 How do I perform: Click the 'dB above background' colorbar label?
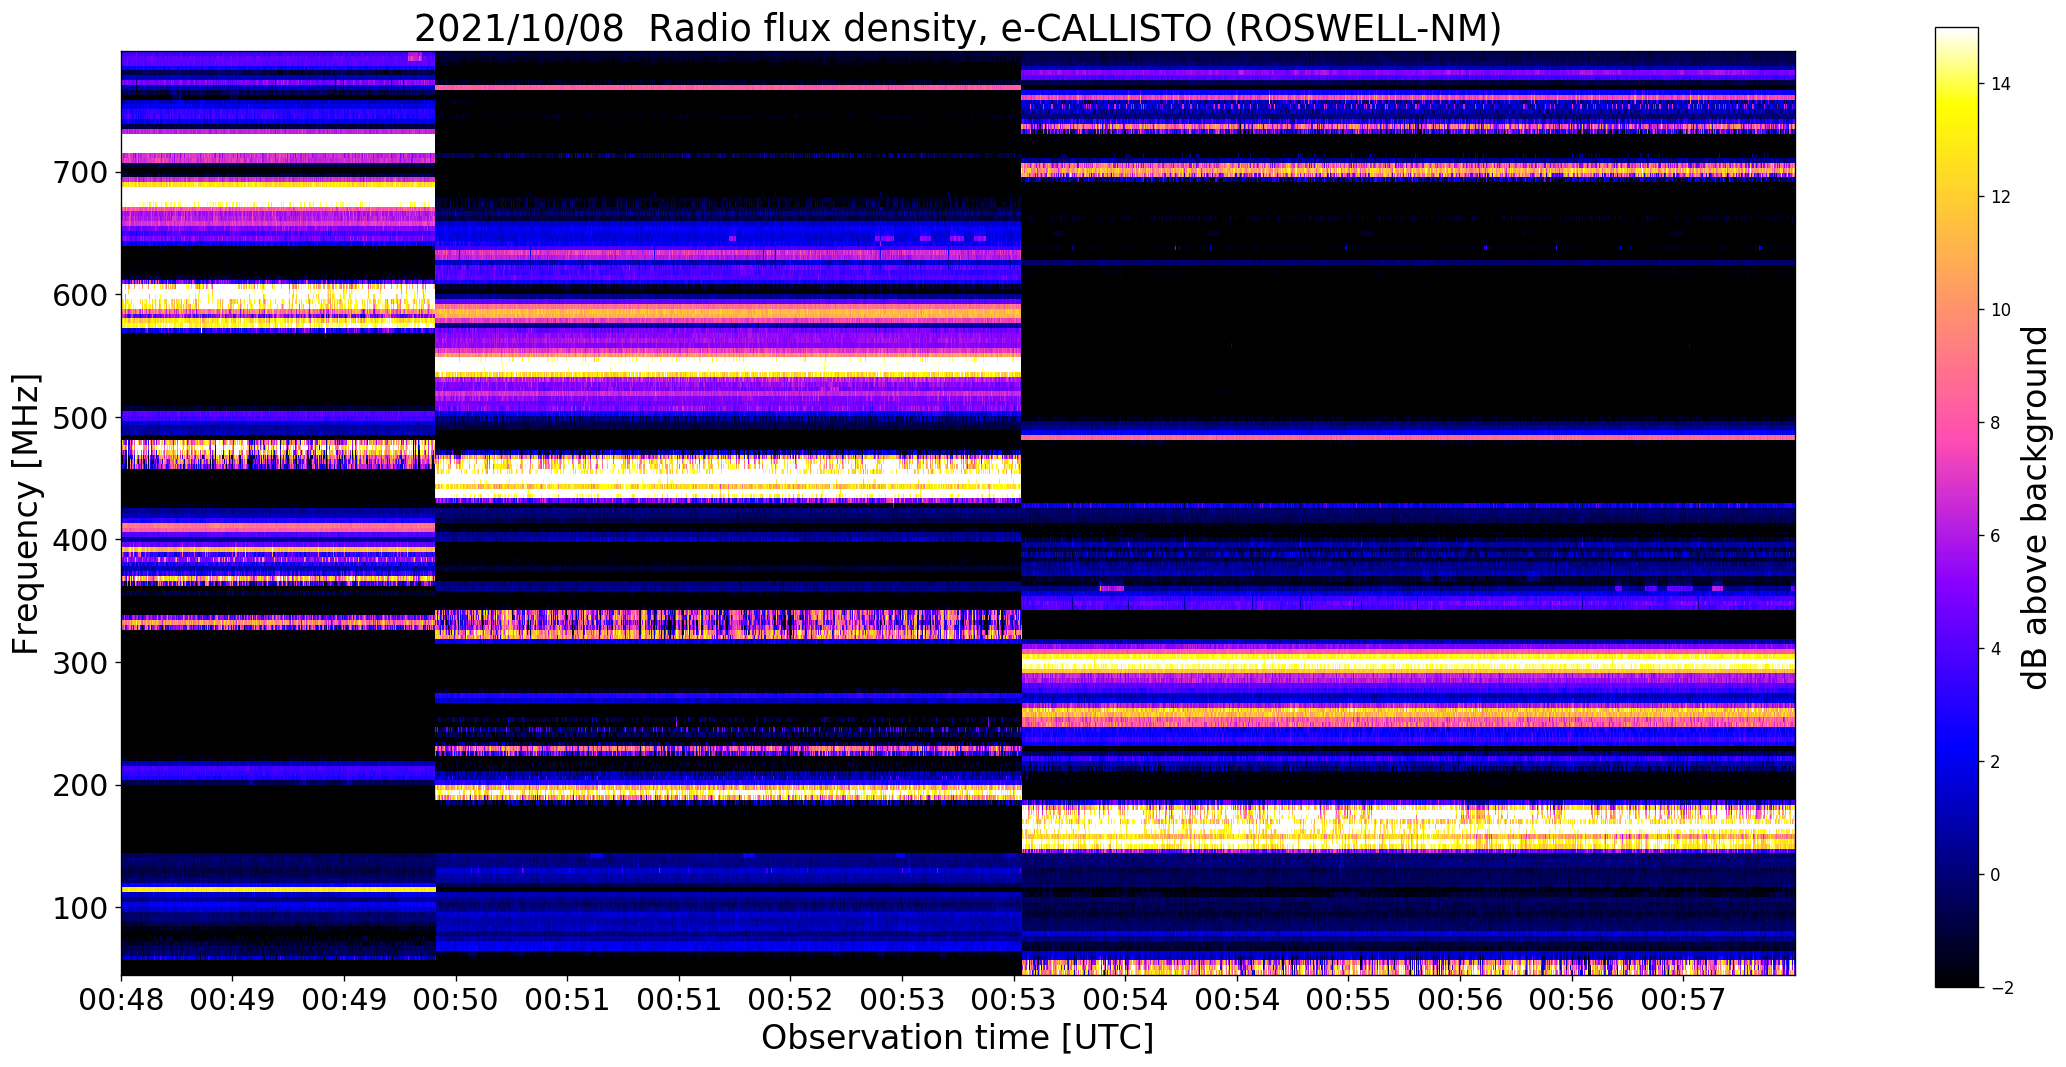tap(2034, 507)
